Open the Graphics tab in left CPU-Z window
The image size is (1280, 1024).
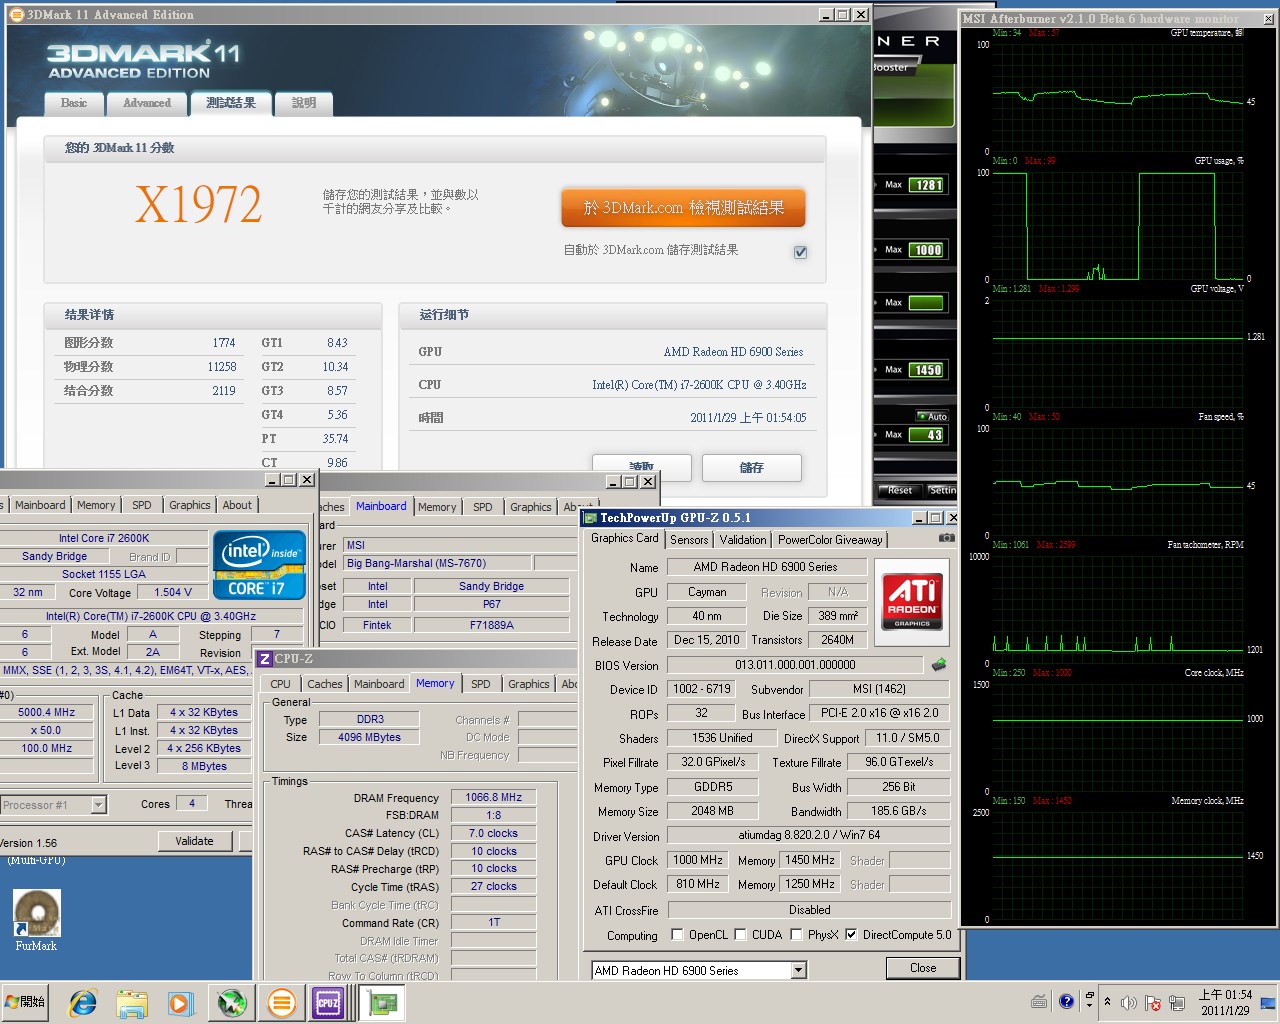click(190, 505)
